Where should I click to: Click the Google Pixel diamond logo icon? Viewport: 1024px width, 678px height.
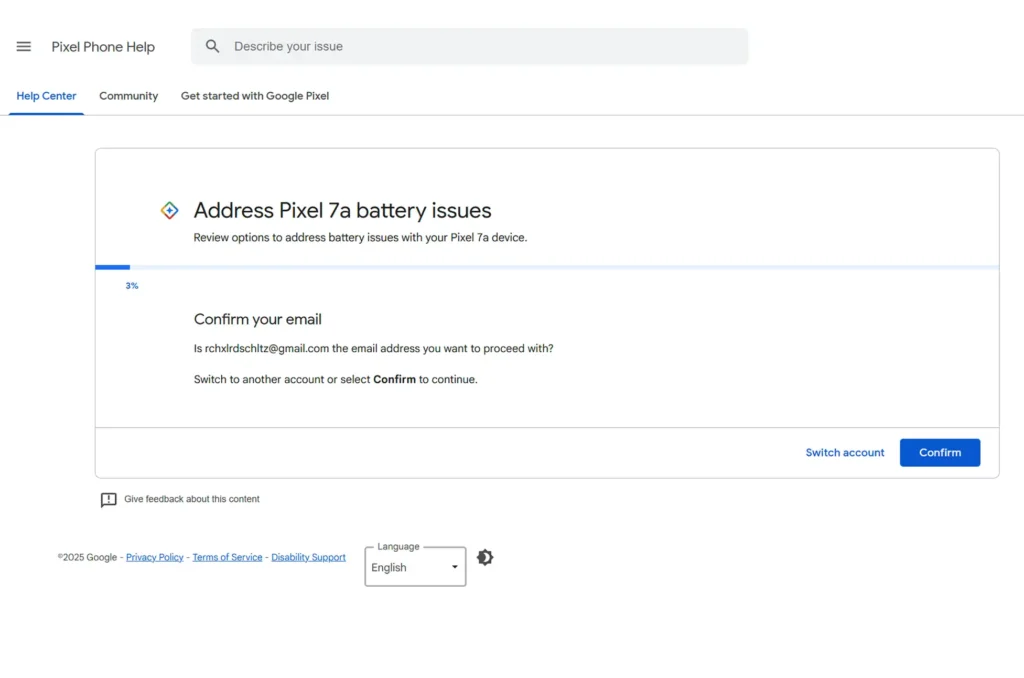pyautogui.click(x=170, y=210)
